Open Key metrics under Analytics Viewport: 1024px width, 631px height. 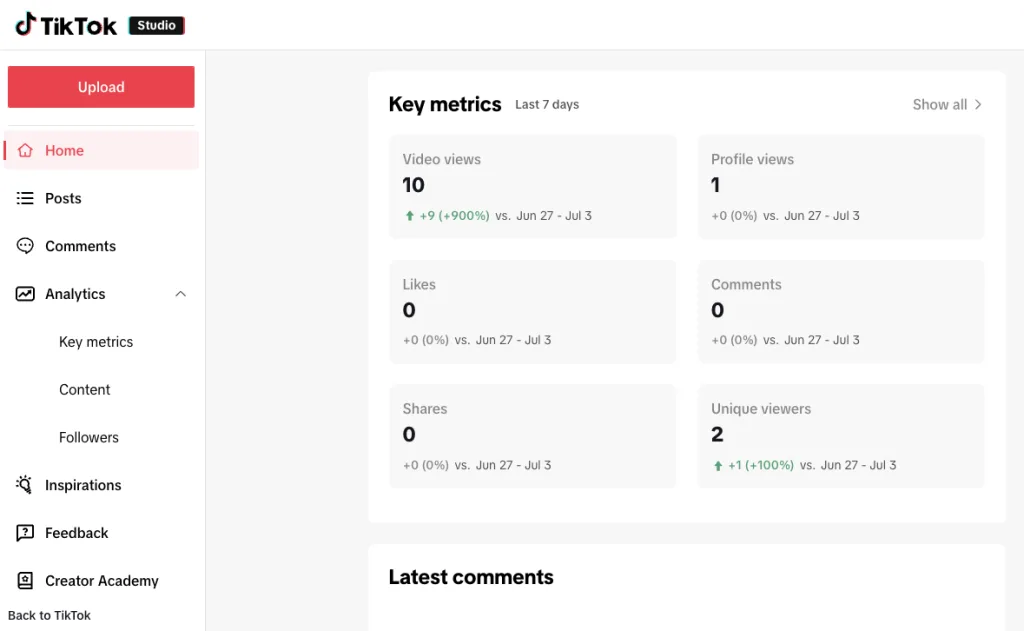point(96,342)
